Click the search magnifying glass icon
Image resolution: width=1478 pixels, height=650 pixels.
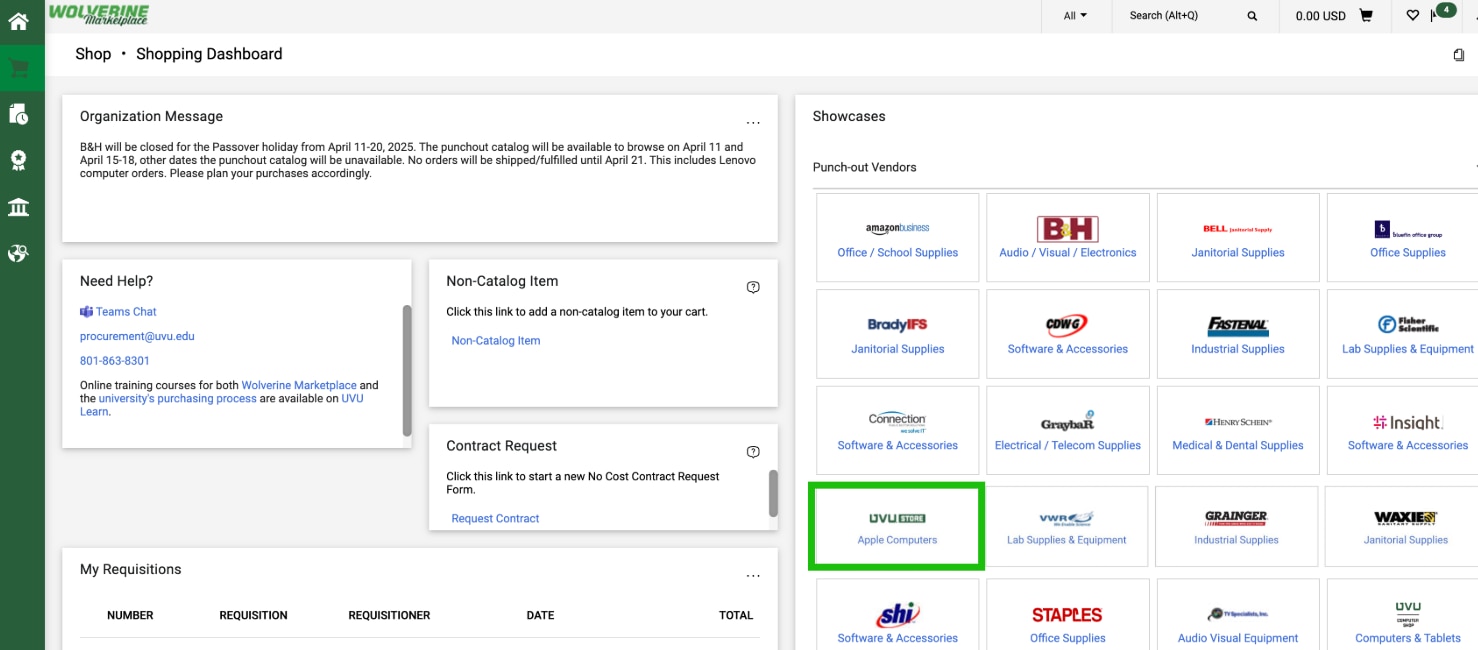pos(1252,16)
